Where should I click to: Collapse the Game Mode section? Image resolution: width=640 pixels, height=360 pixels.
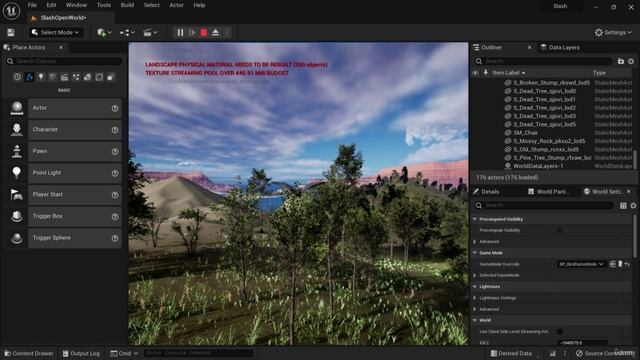475,253
